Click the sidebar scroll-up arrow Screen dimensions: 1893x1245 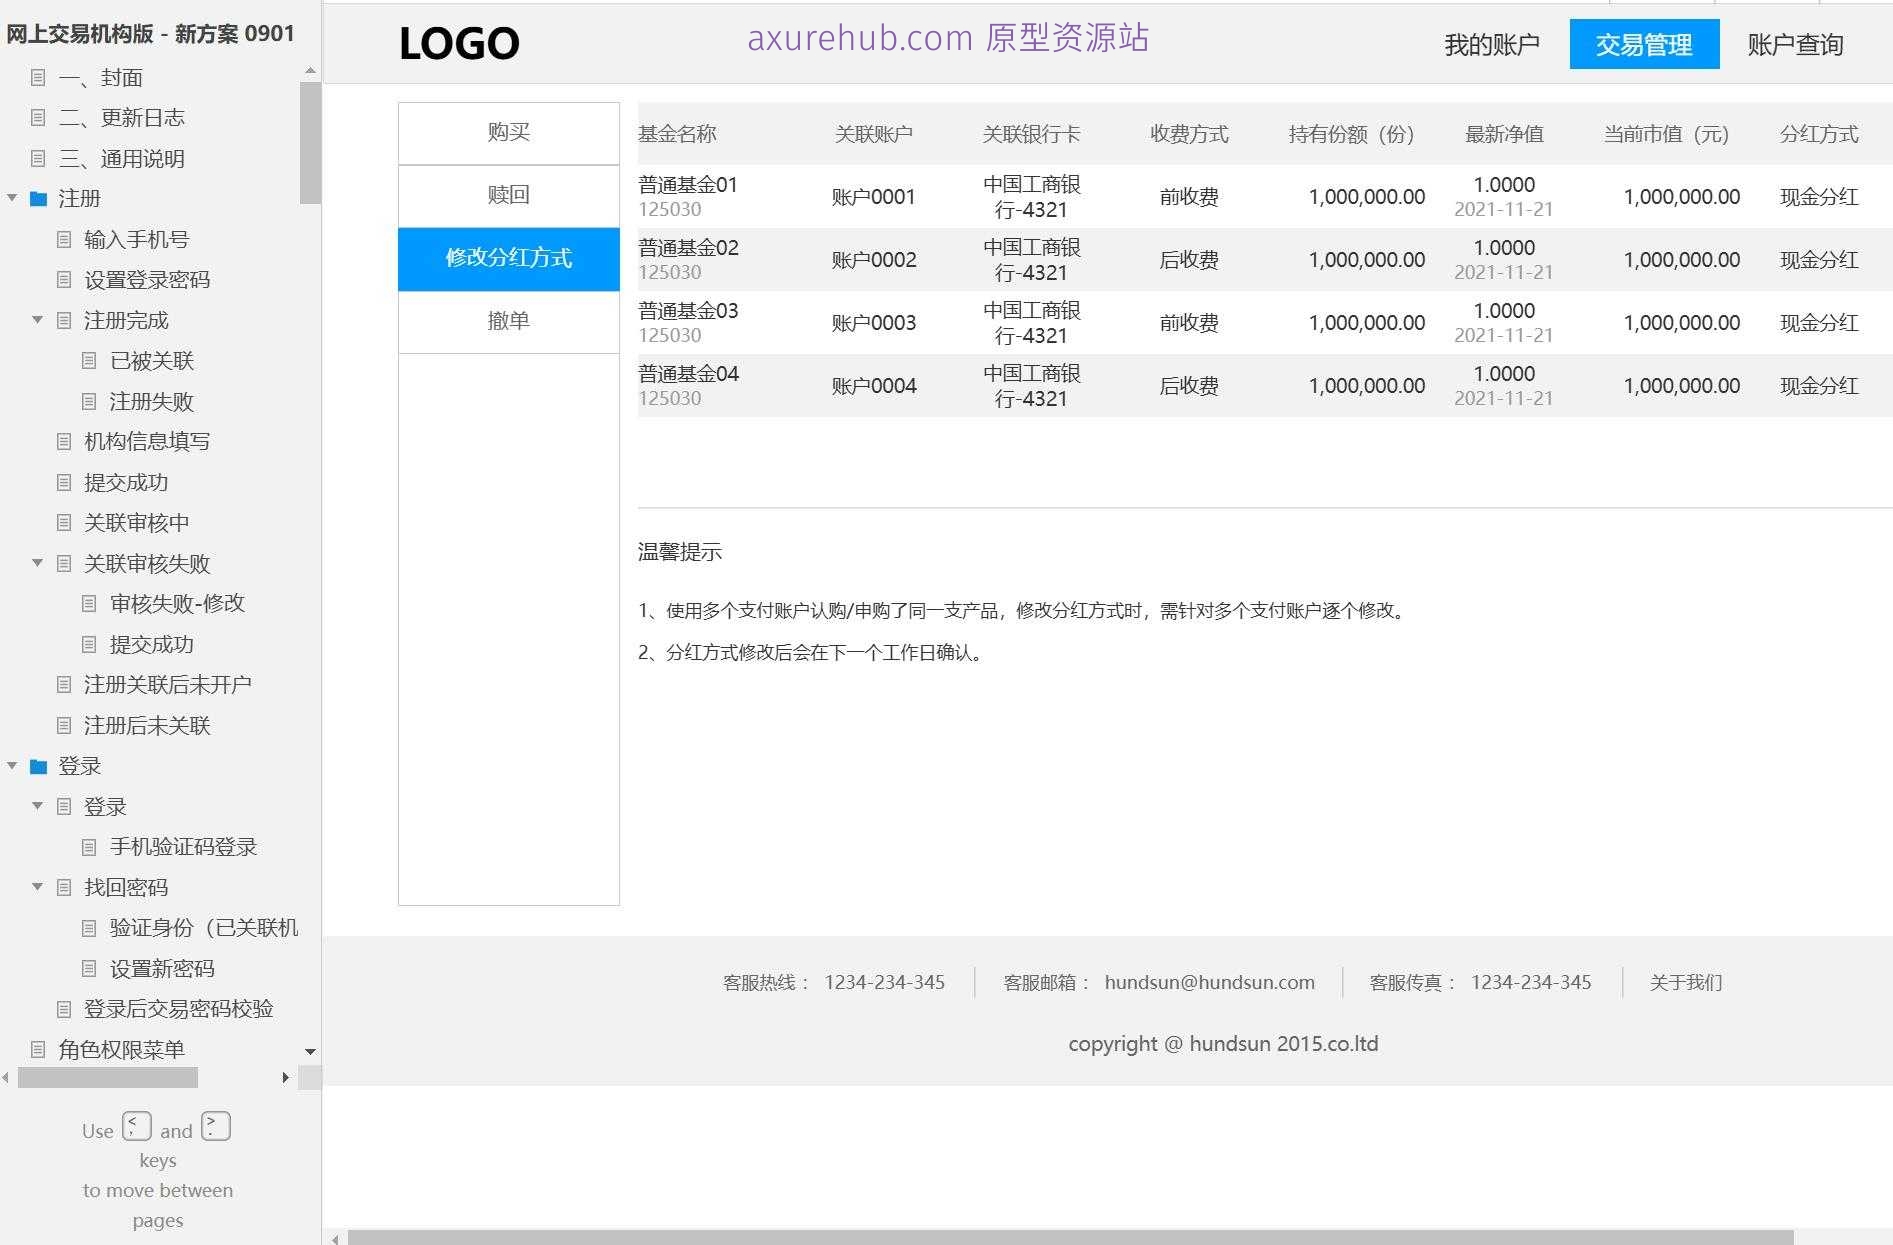(308, 70)
